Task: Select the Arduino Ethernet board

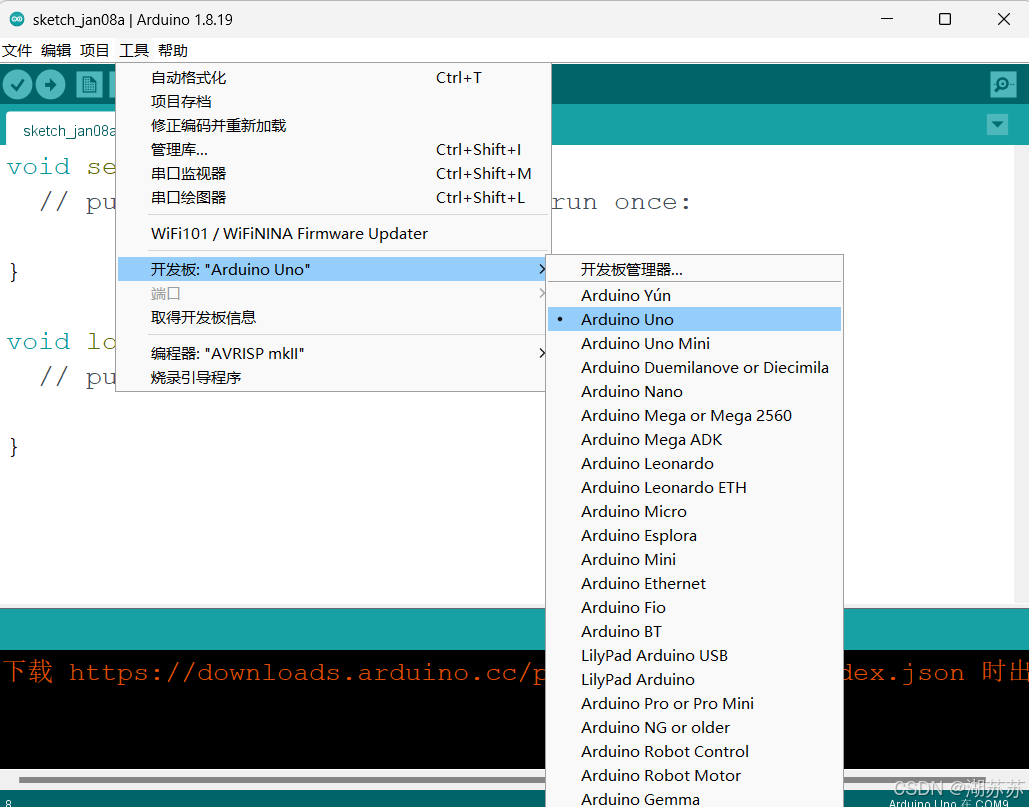Action: pos(694,584)
